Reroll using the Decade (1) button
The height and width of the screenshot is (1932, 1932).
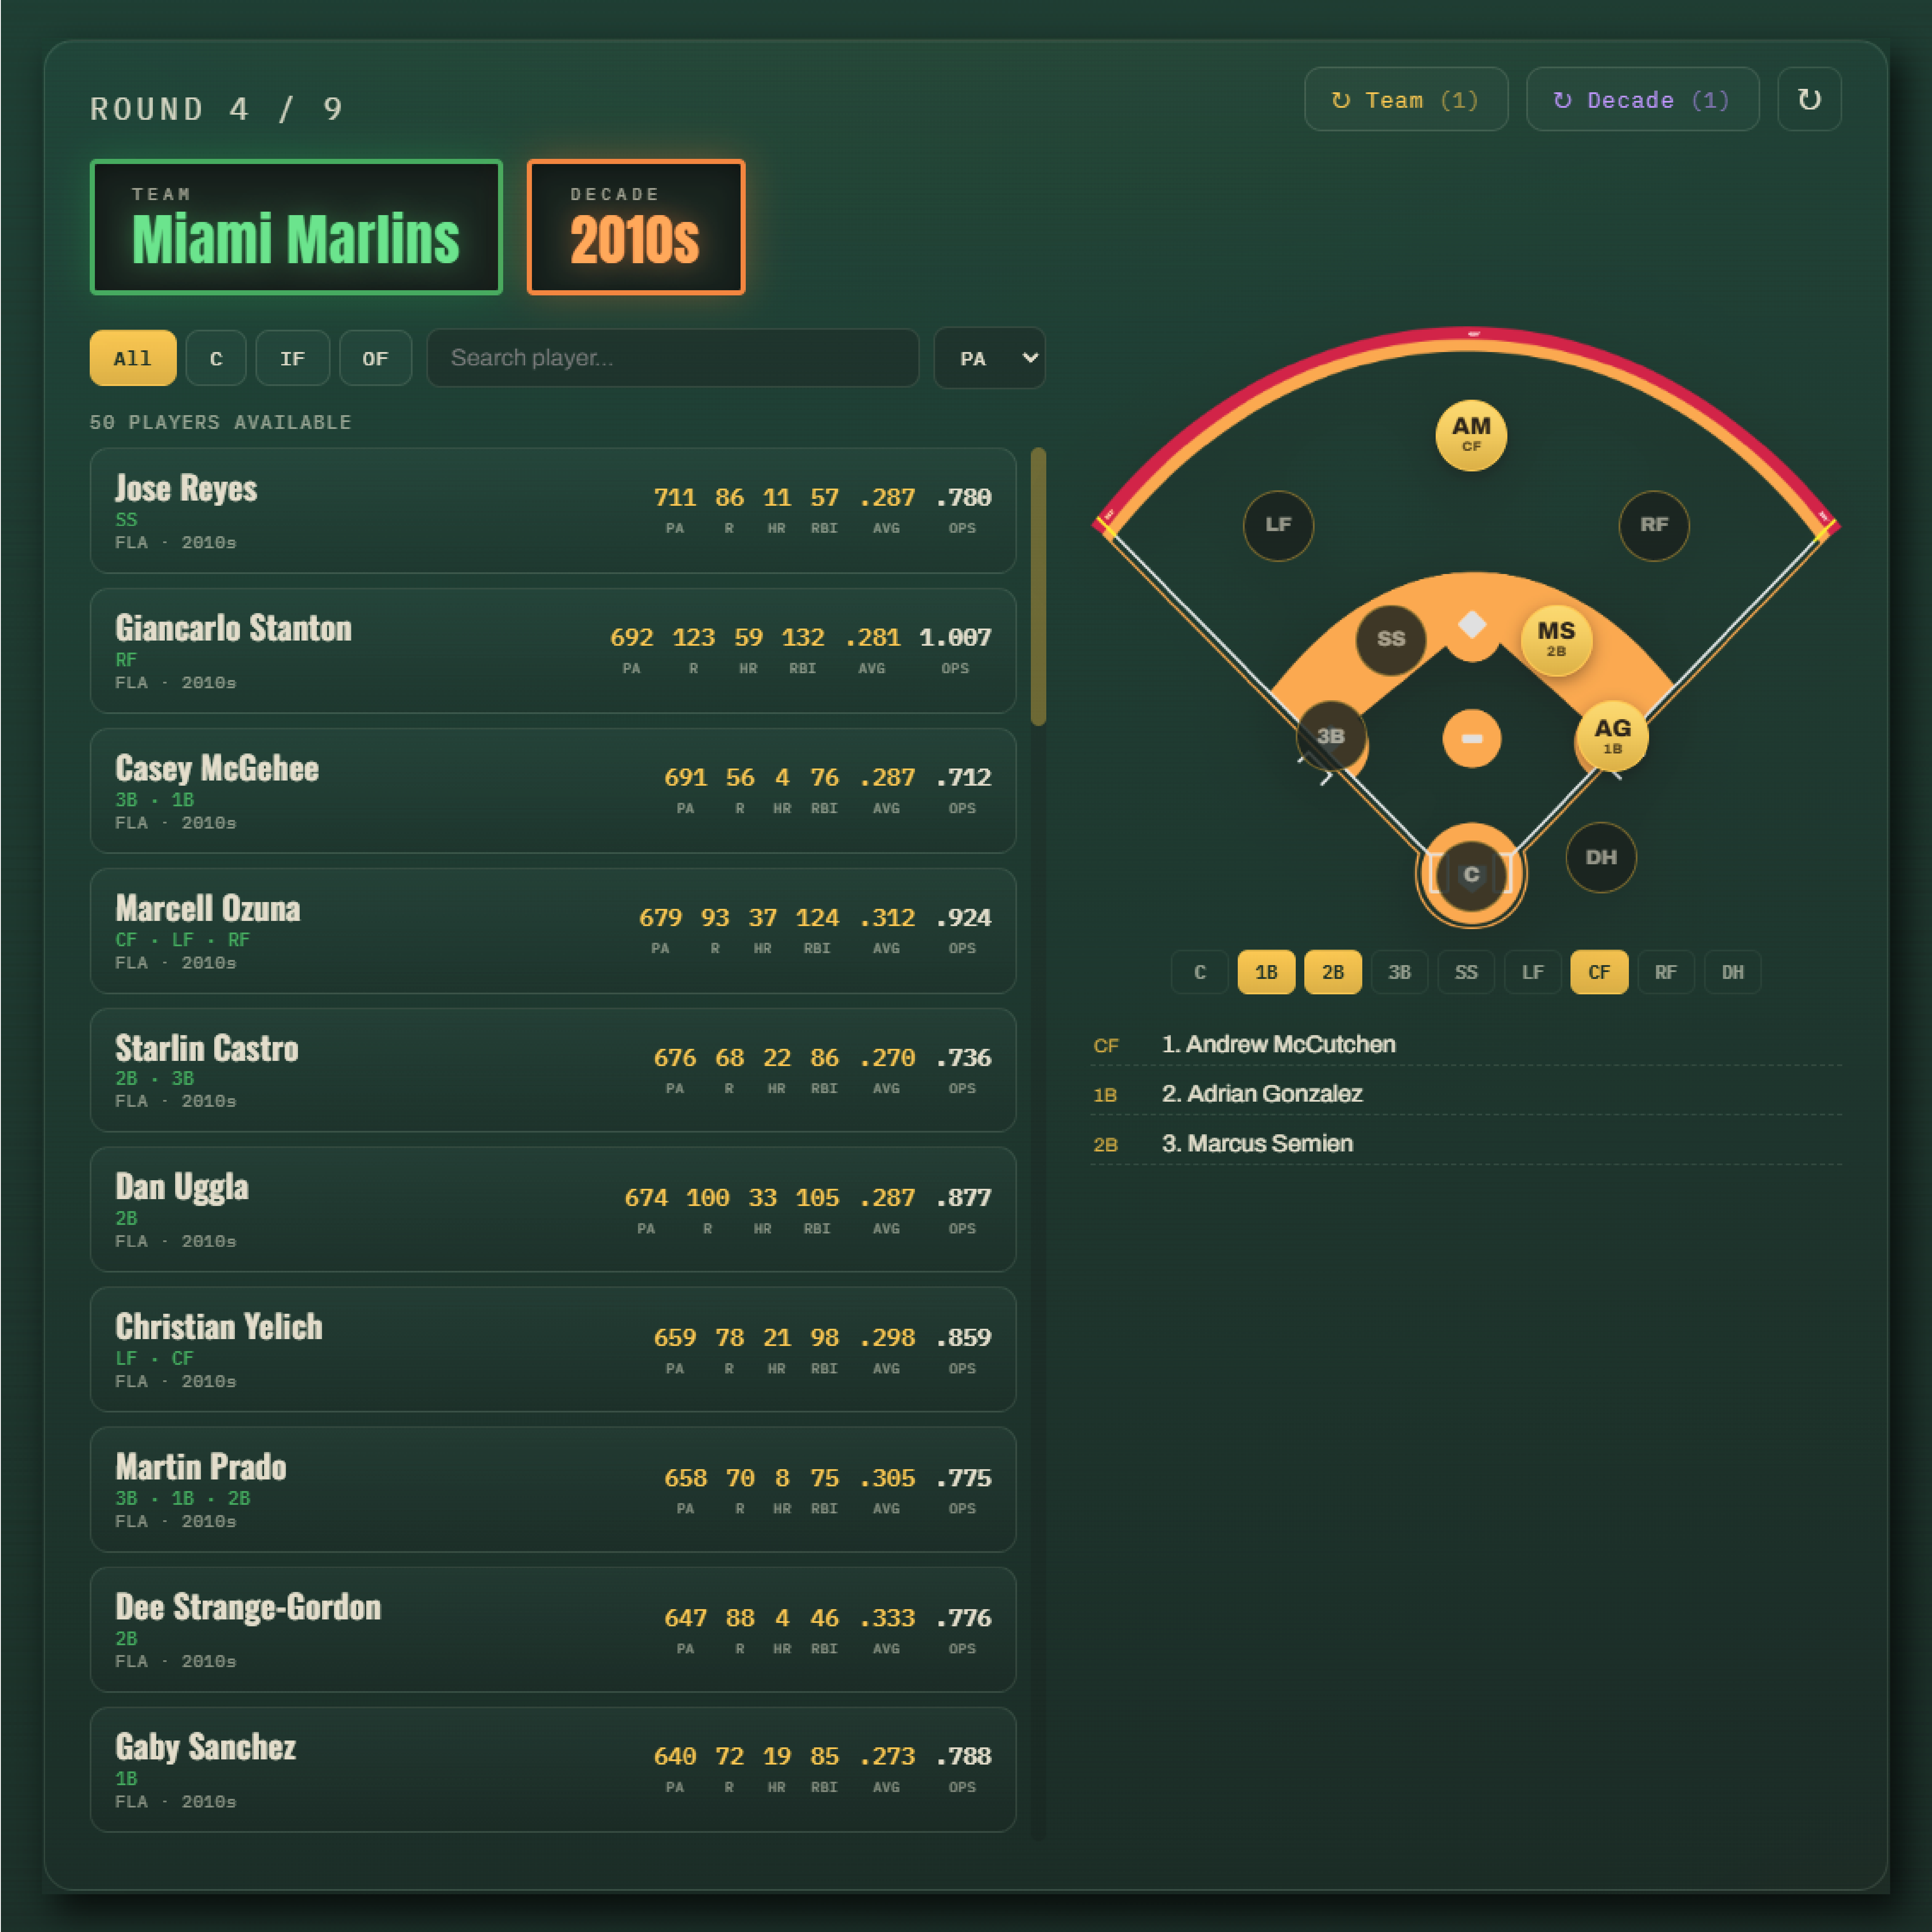pos(1642,99)
